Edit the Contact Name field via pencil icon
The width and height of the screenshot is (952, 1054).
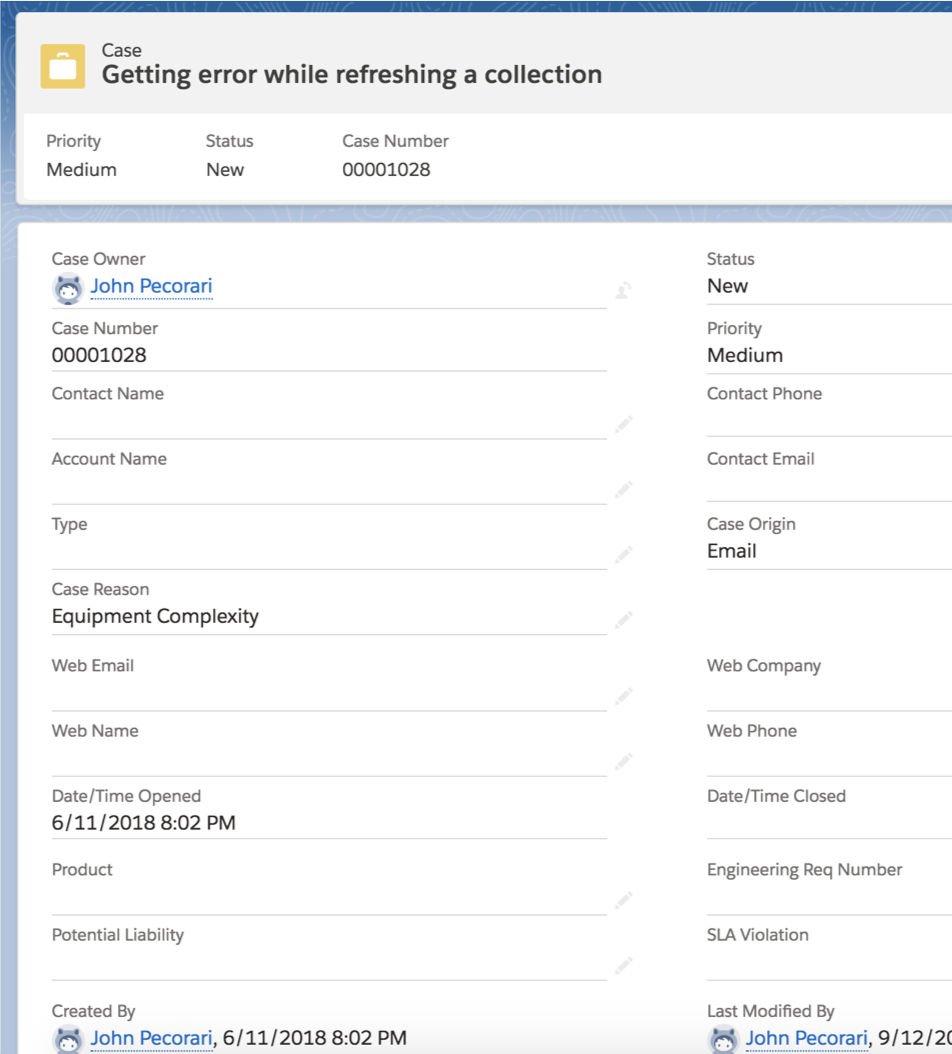[623, 425]
